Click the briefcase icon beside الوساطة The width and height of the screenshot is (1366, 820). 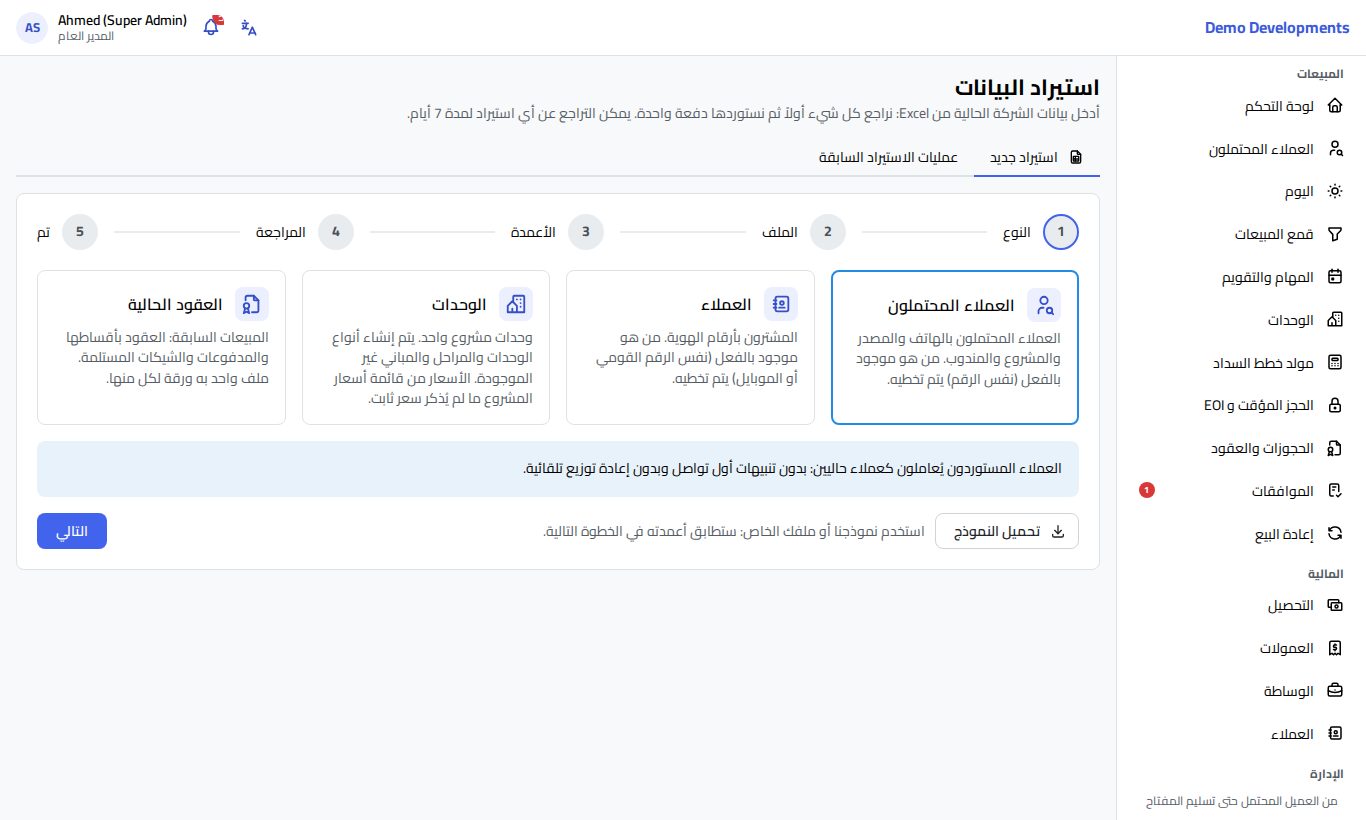click(1334, 691)
